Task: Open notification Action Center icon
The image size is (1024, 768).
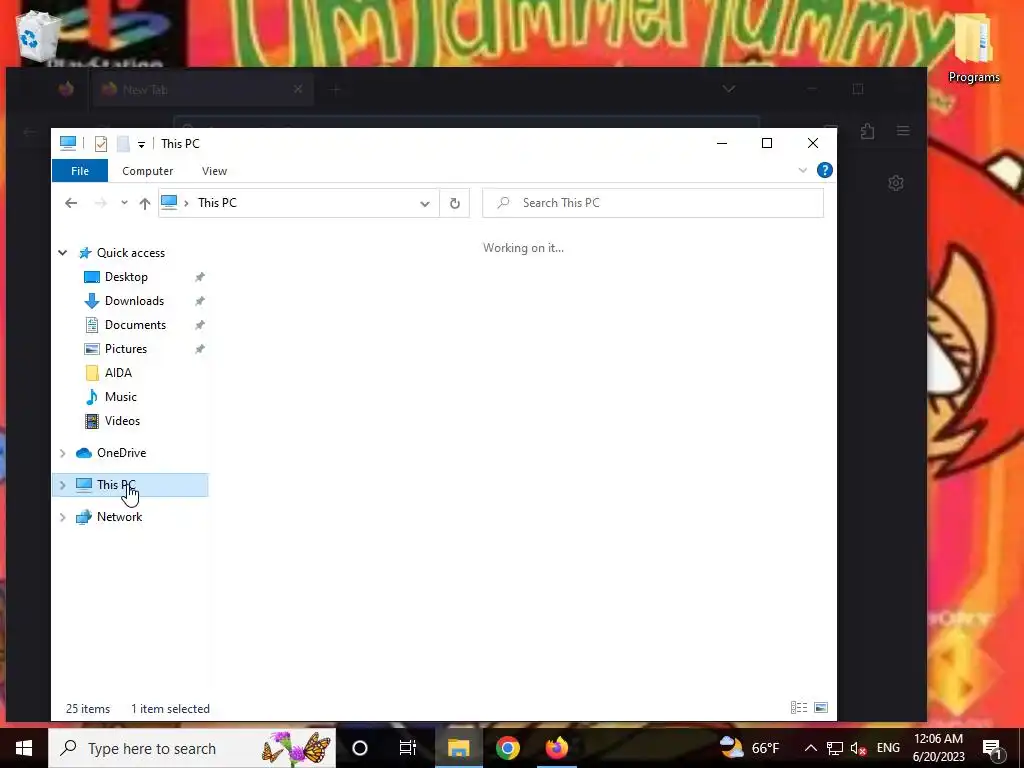Action: click(x=993, y=749)
